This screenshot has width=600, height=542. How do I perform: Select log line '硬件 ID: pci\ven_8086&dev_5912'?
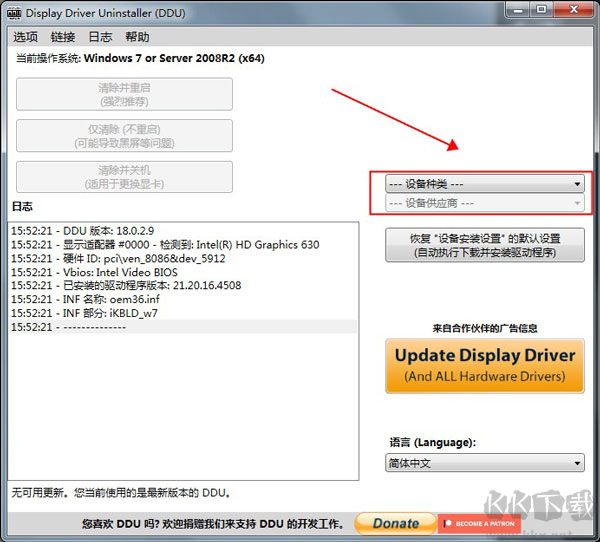click(x=183, y=258)
